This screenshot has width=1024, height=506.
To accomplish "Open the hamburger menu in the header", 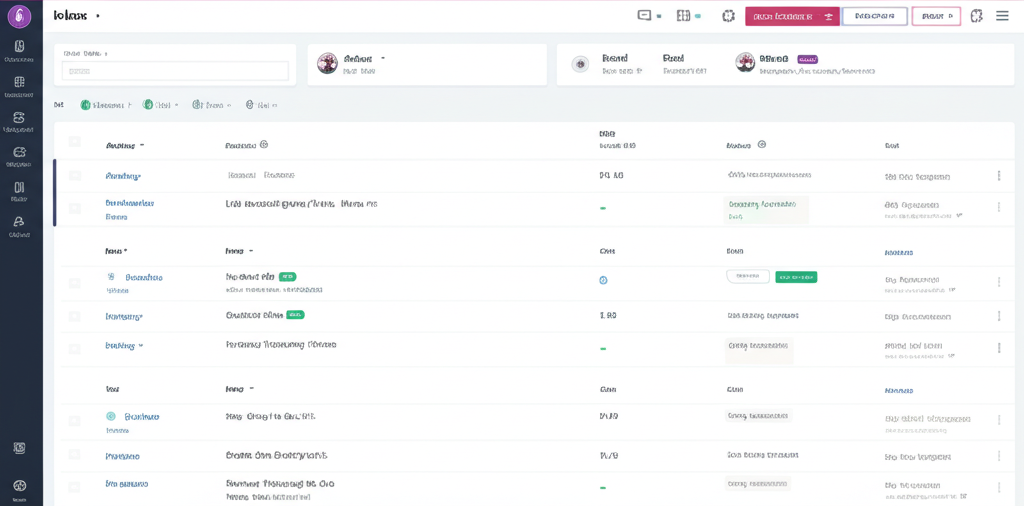I will point(1002,16).
